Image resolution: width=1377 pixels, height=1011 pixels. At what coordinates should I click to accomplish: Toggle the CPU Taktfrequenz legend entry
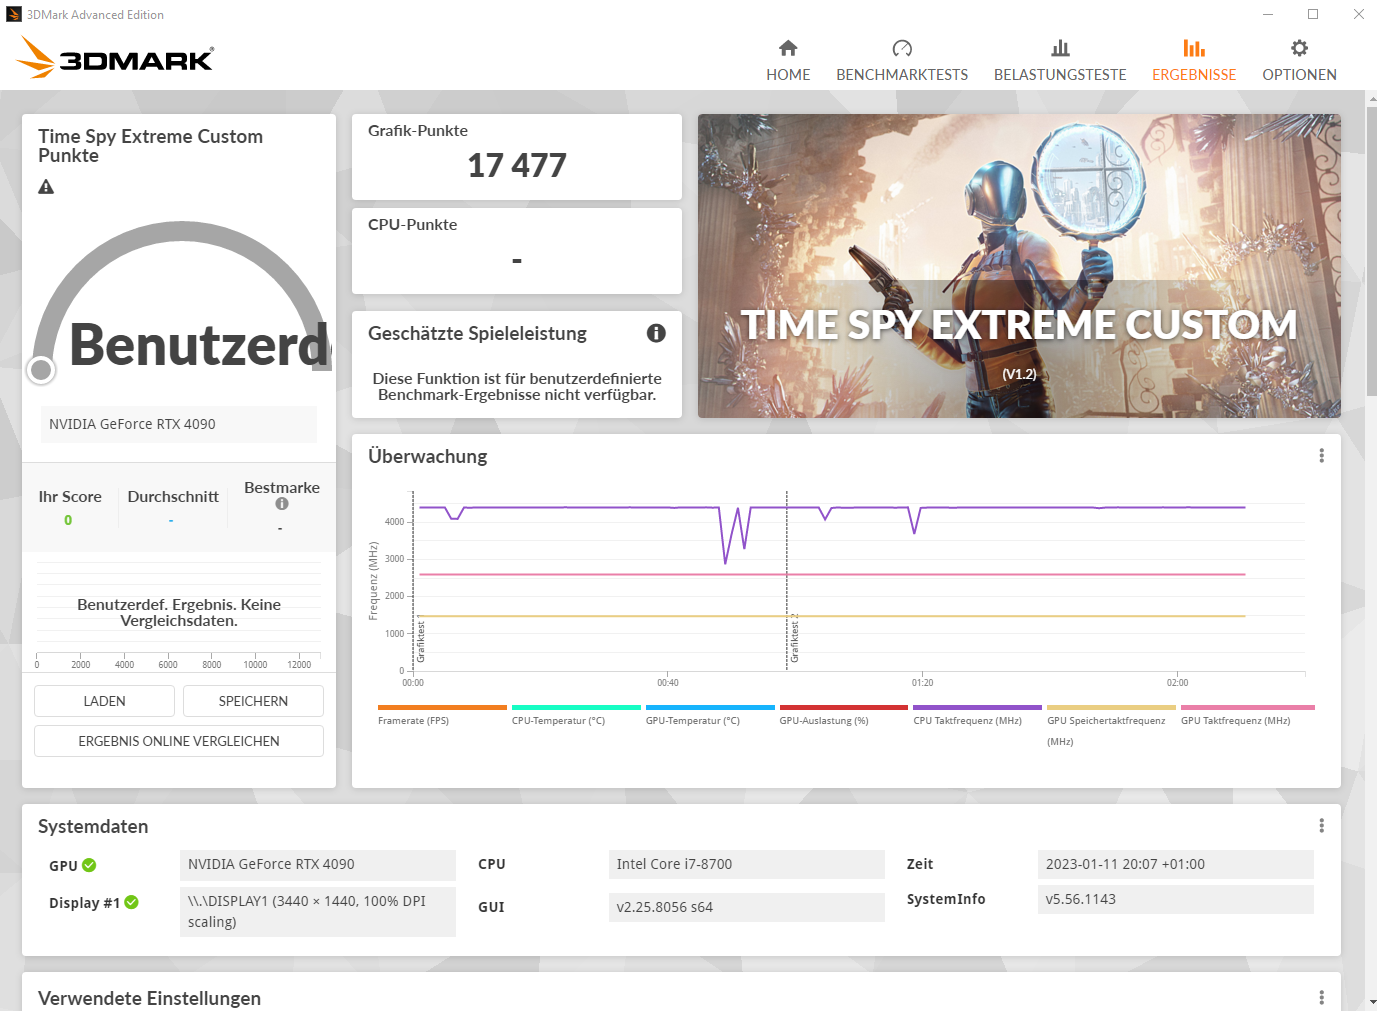977,716
